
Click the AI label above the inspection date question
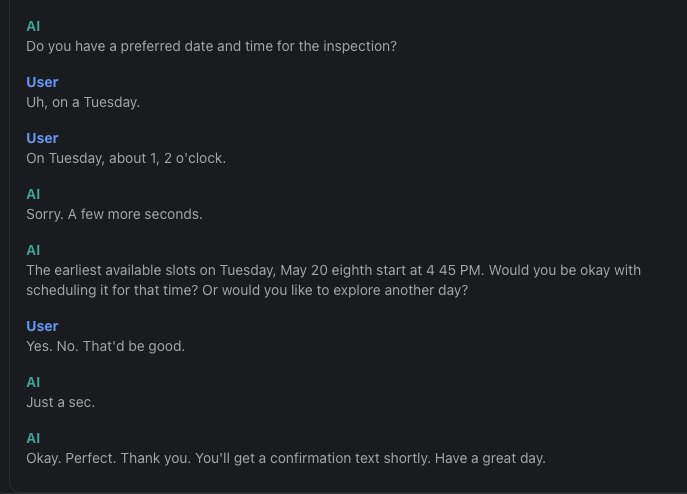[x=33, y=26]
